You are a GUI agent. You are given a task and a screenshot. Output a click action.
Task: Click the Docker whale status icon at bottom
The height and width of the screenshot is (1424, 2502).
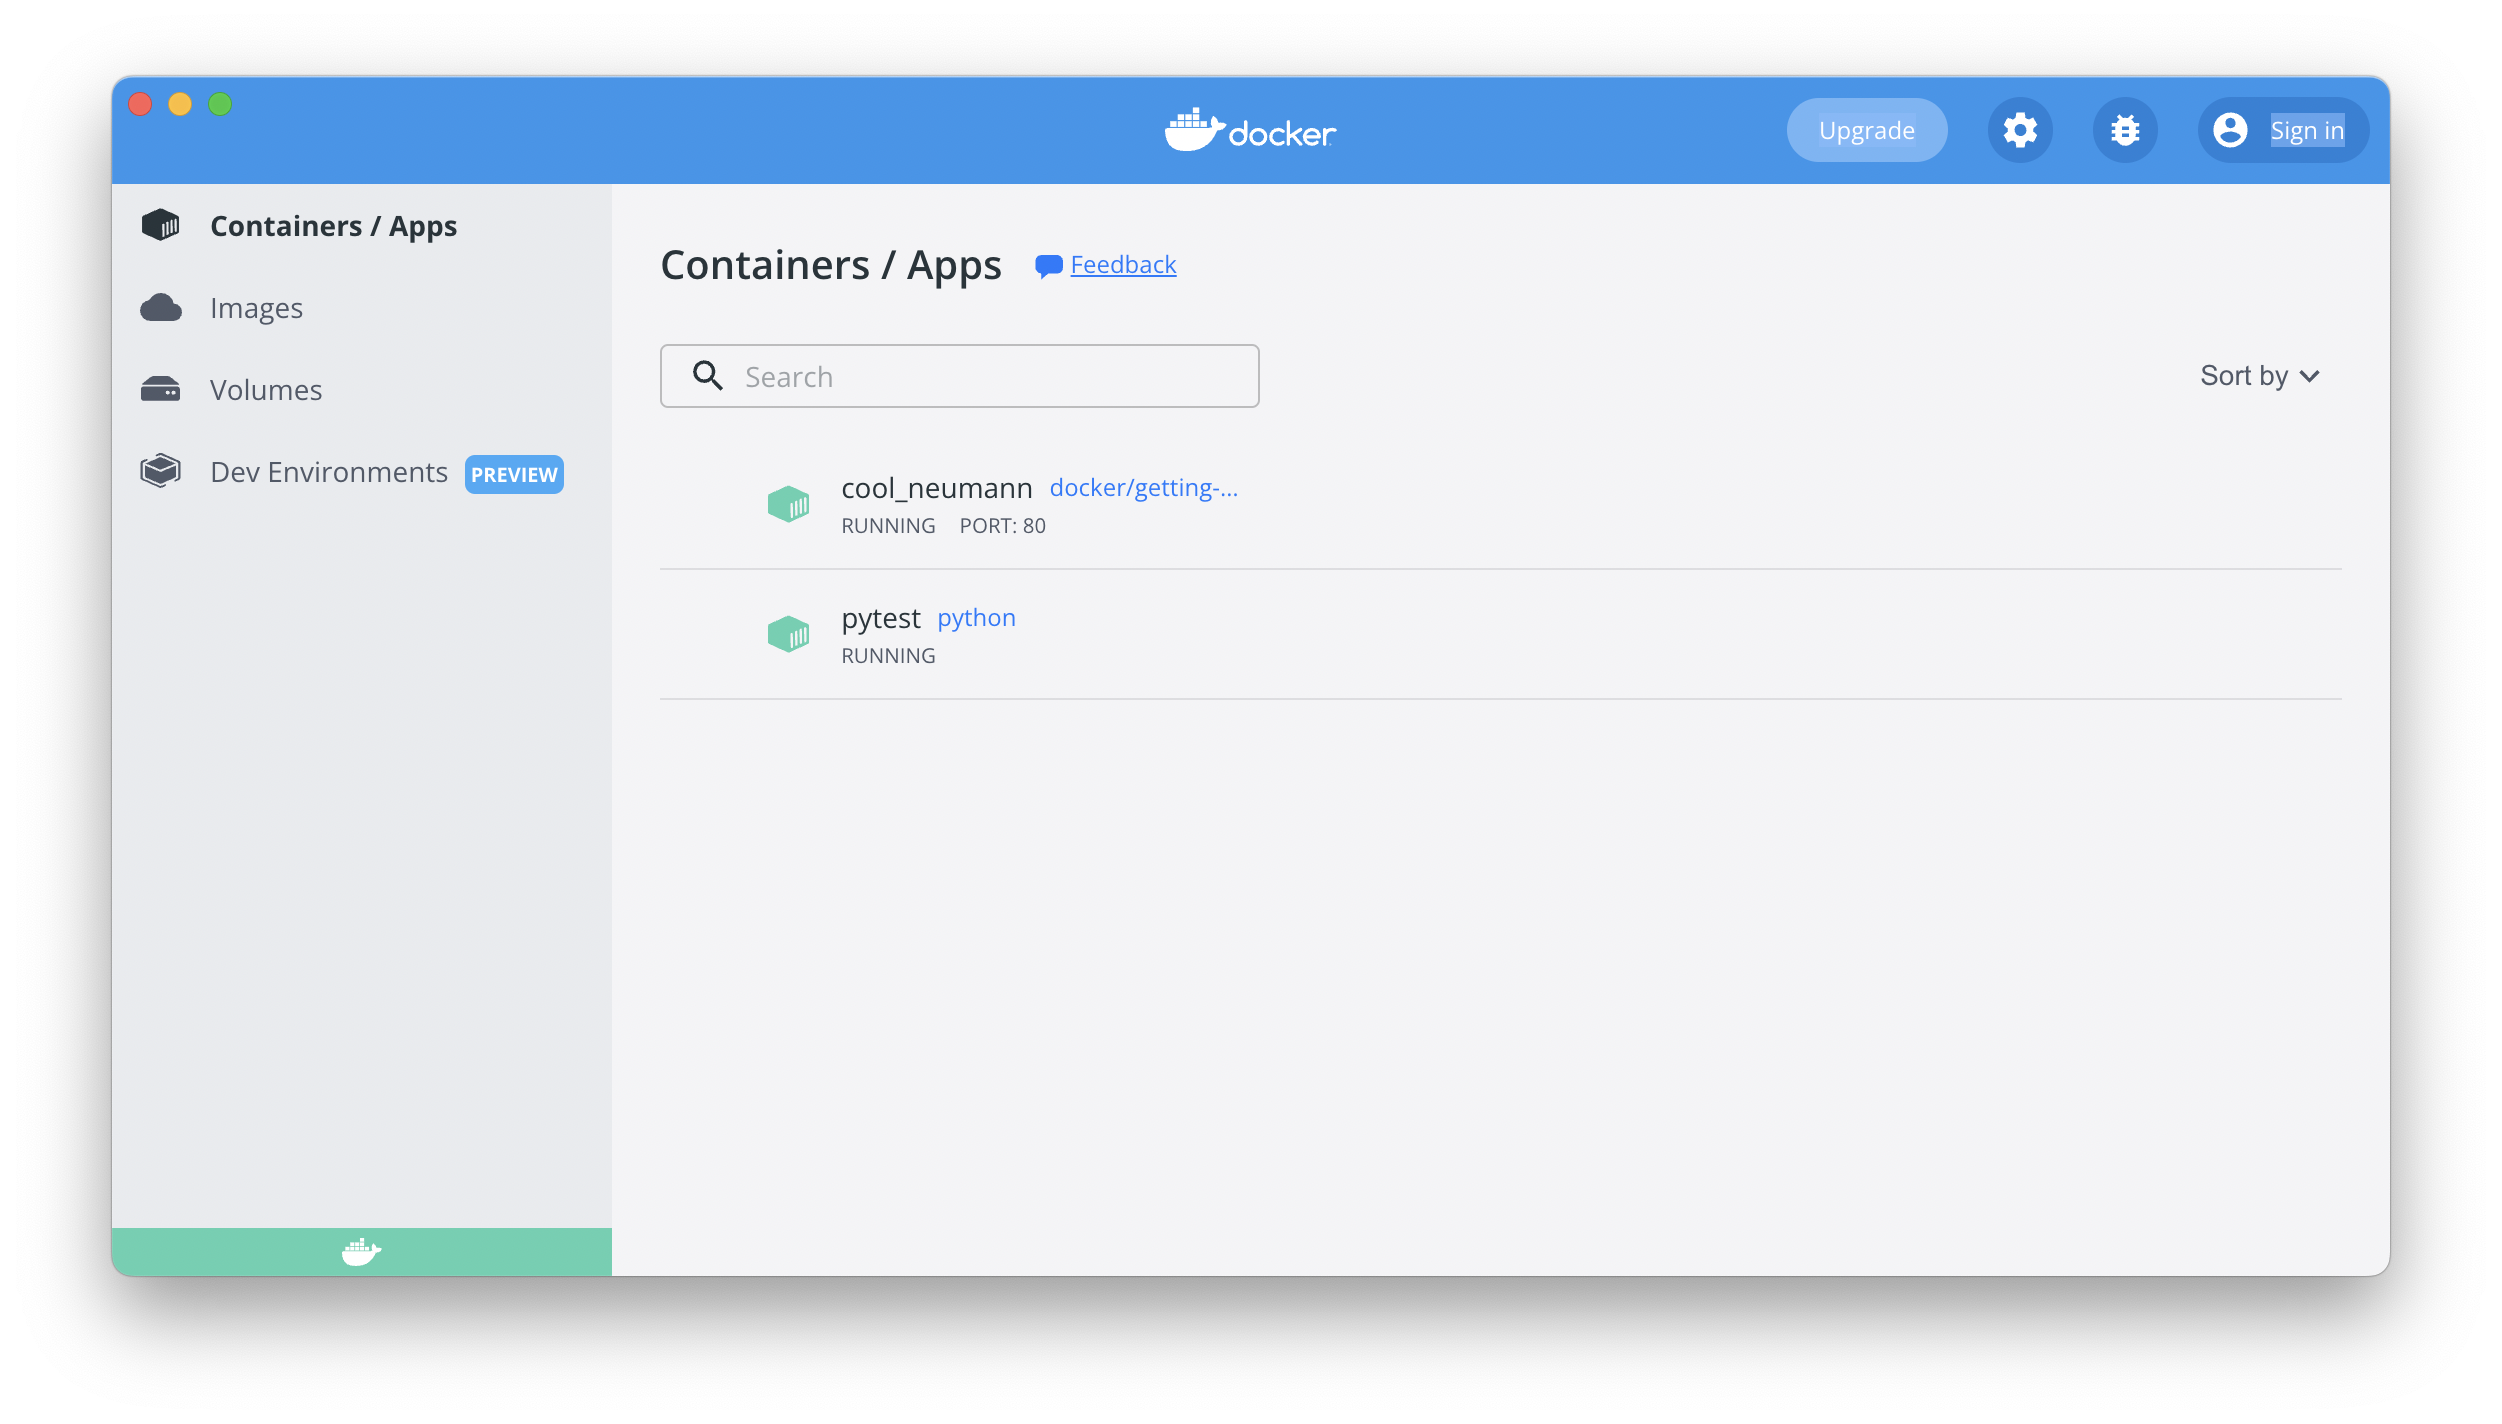click(361, 1251)
